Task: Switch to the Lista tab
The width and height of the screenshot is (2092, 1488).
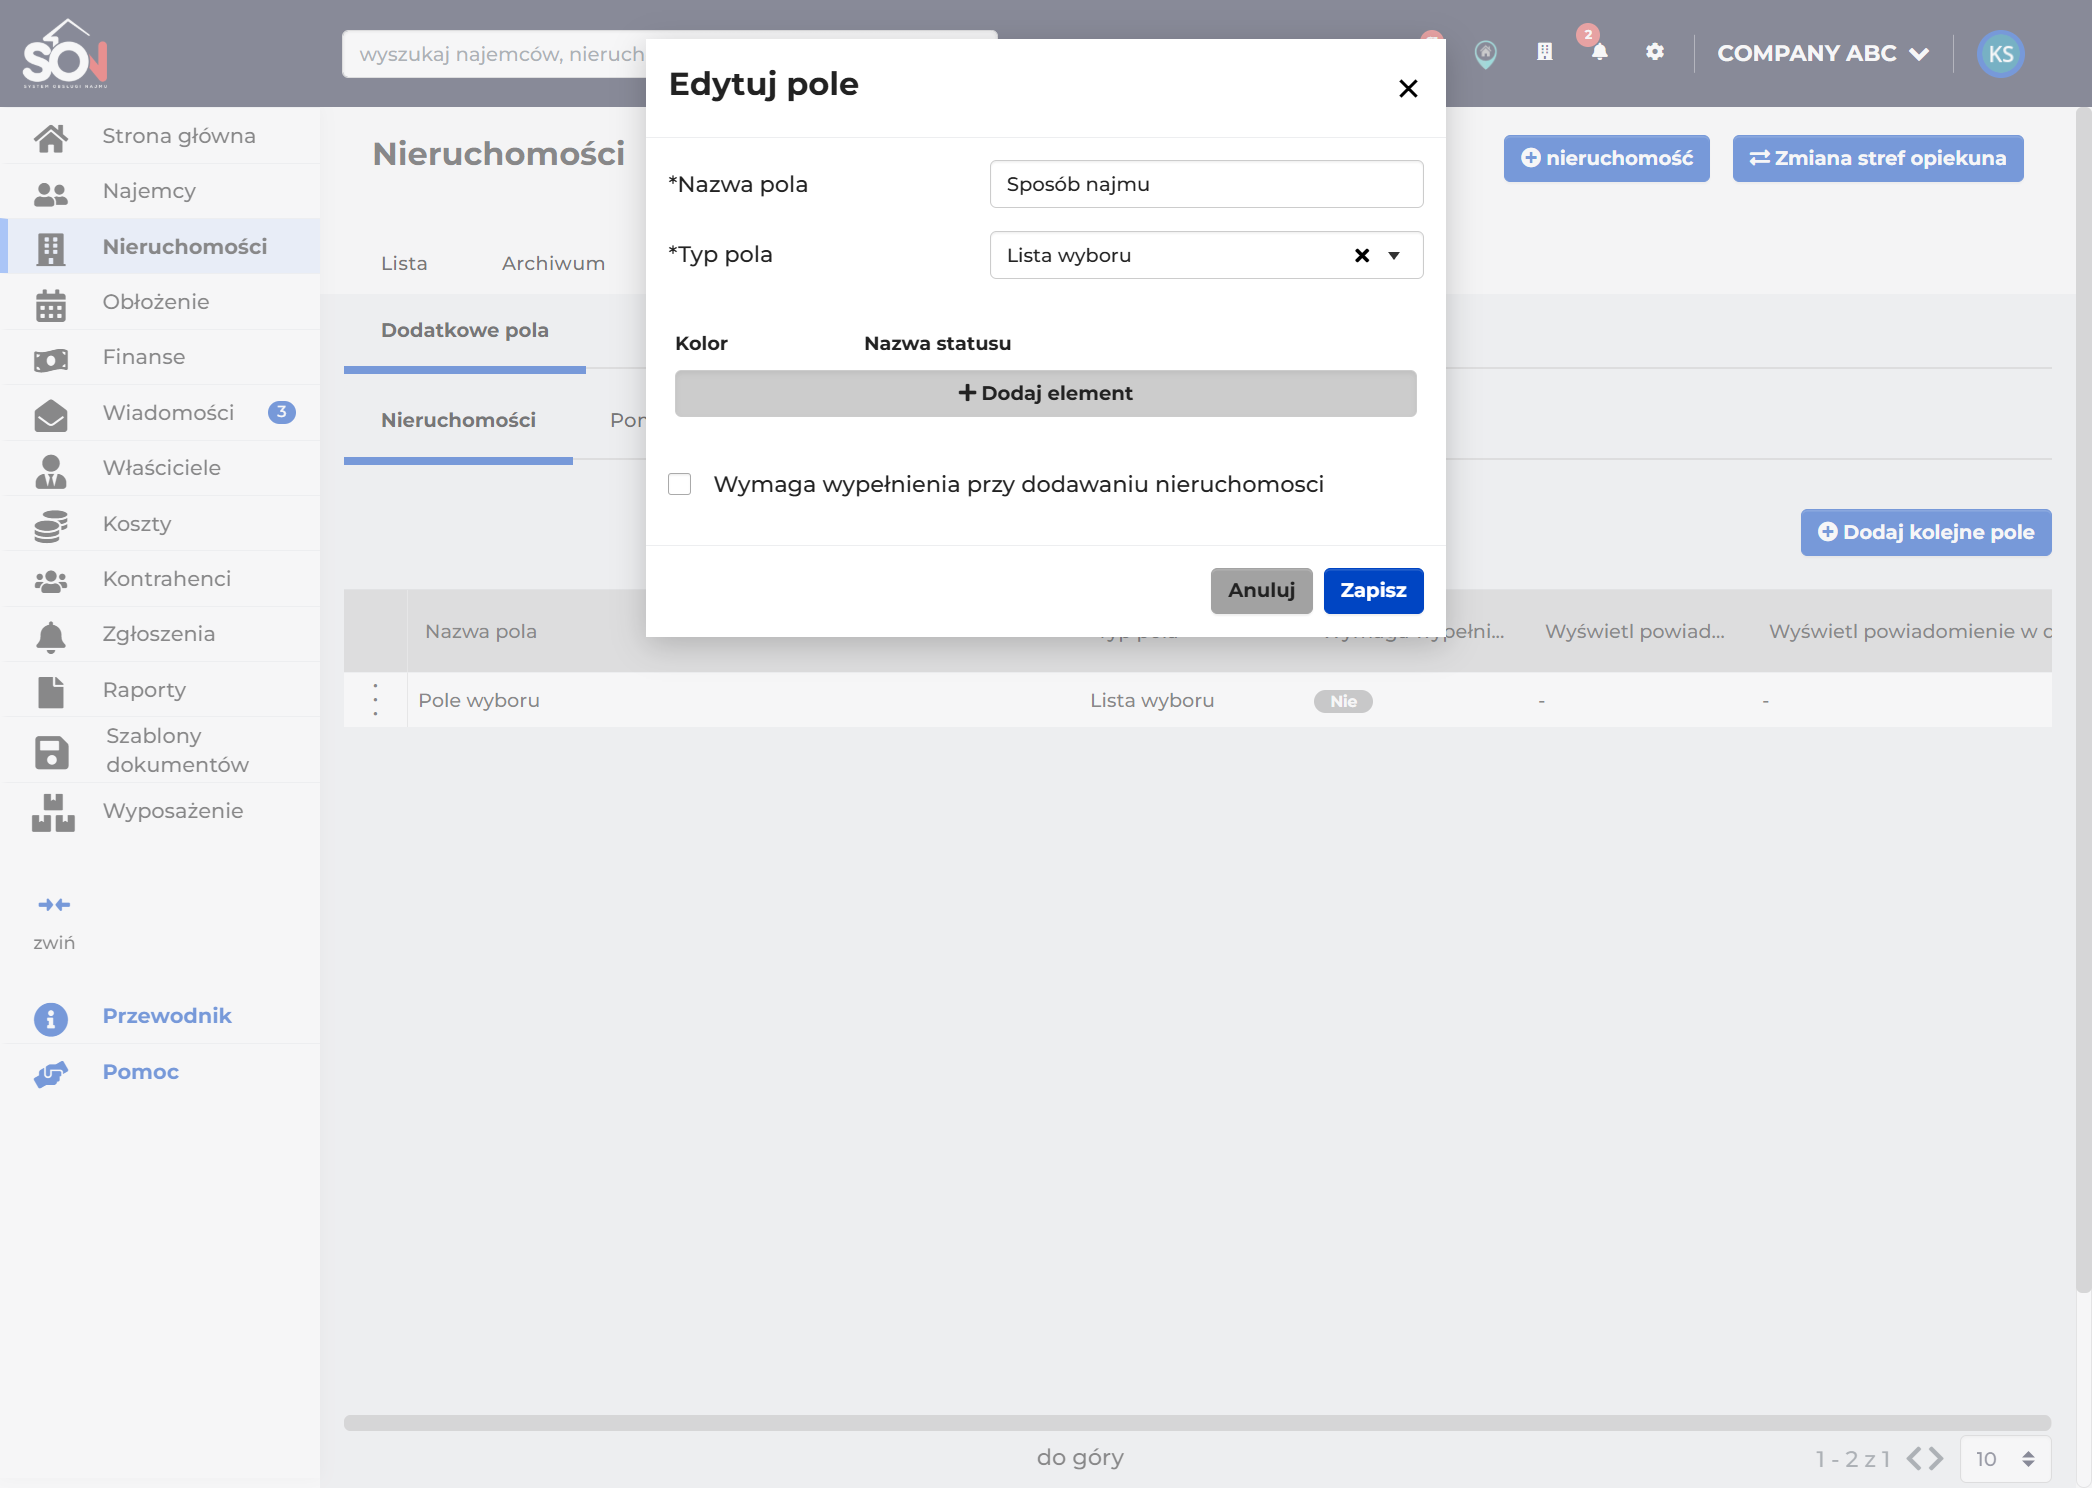Action: click(404, 264)
